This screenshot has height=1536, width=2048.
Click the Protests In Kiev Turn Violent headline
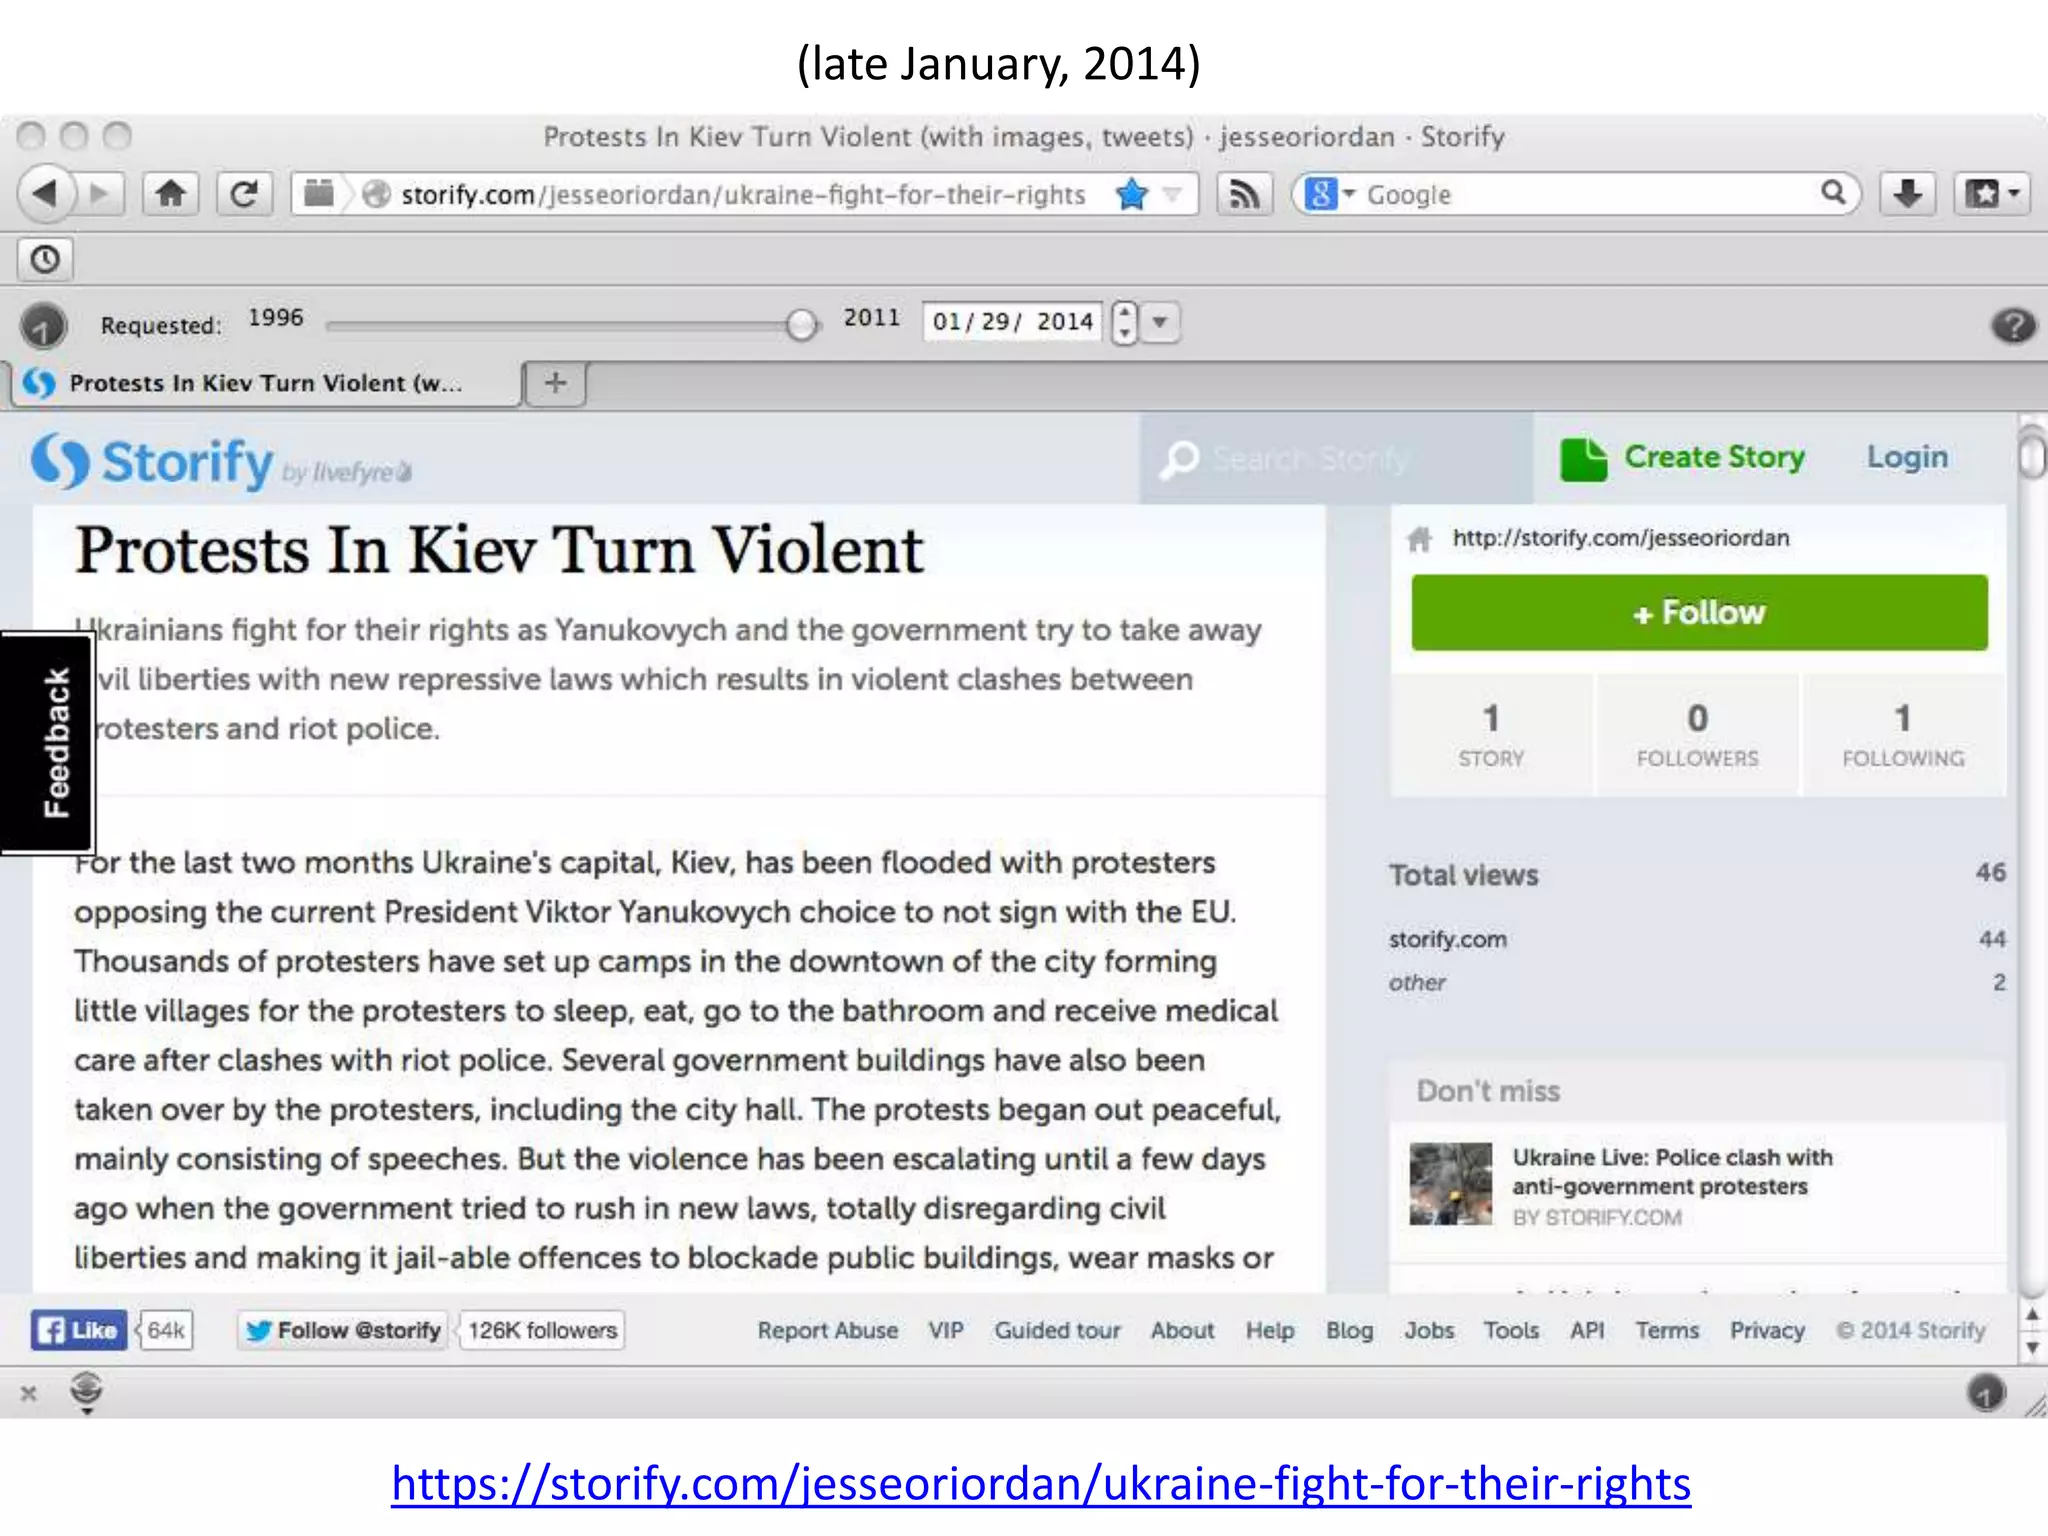point(499,551)
